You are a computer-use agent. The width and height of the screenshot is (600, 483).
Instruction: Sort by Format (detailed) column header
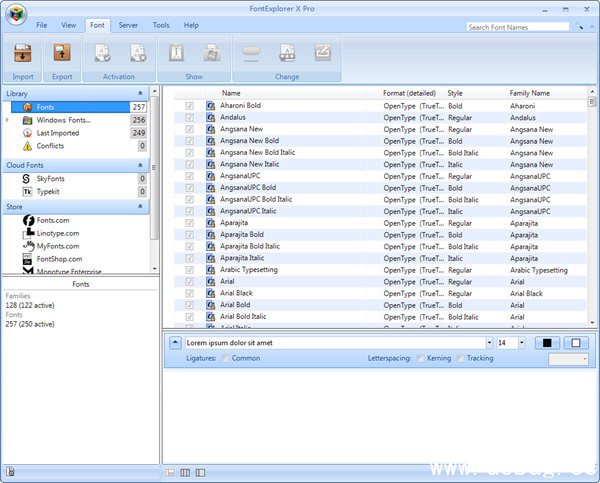pyautogui.click(x=409, y=93)
